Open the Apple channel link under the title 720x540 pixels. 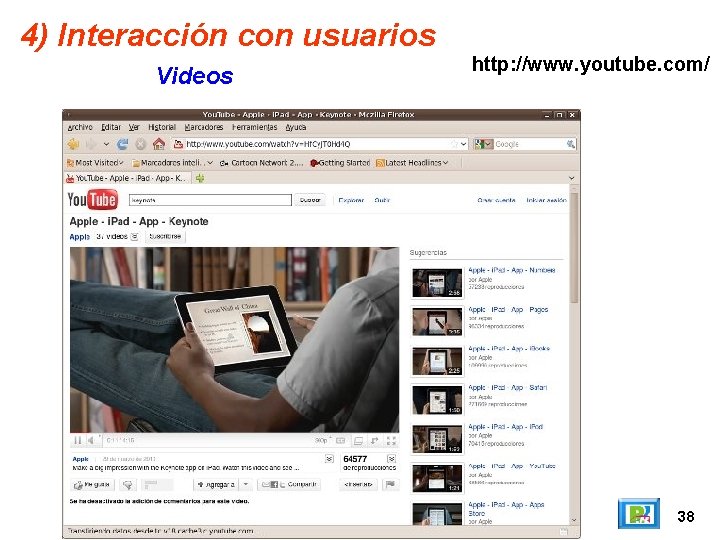(x=79, y=237)
